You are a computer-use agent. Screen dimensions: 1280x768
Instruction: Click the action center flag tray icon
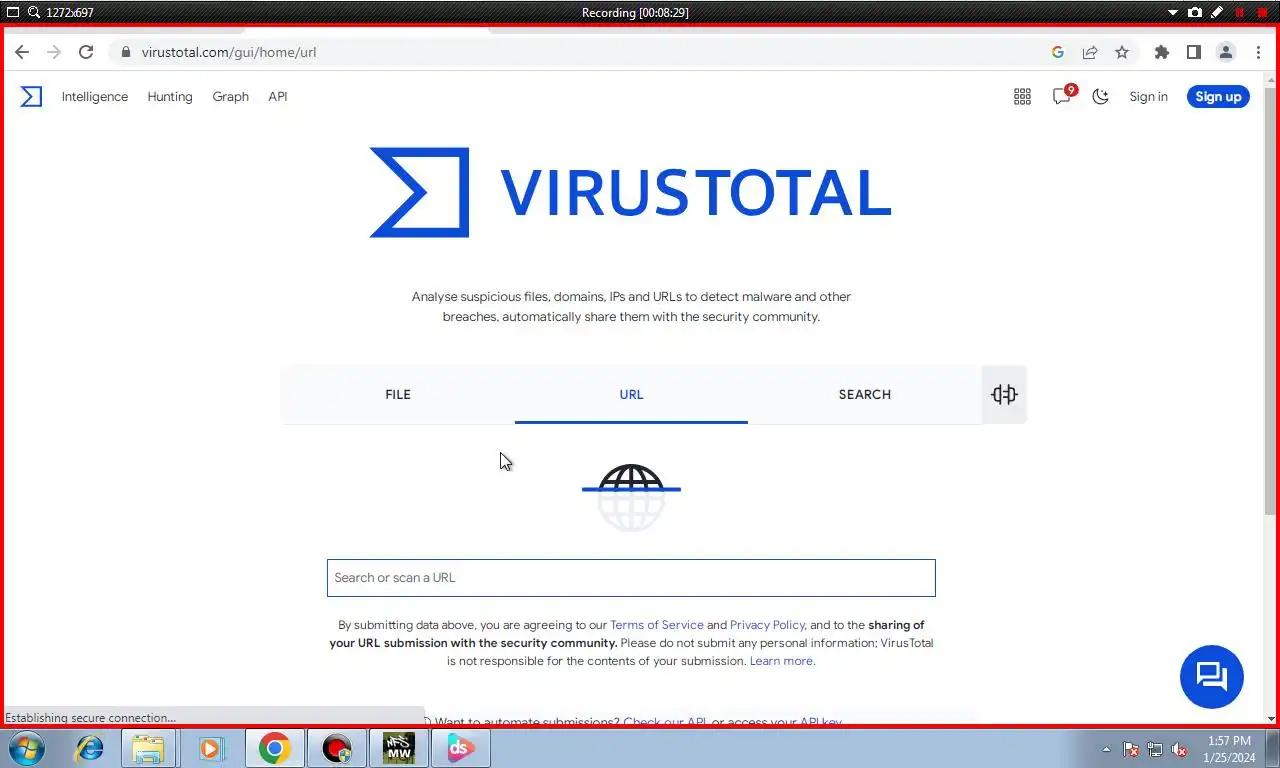coord(1131,749)
